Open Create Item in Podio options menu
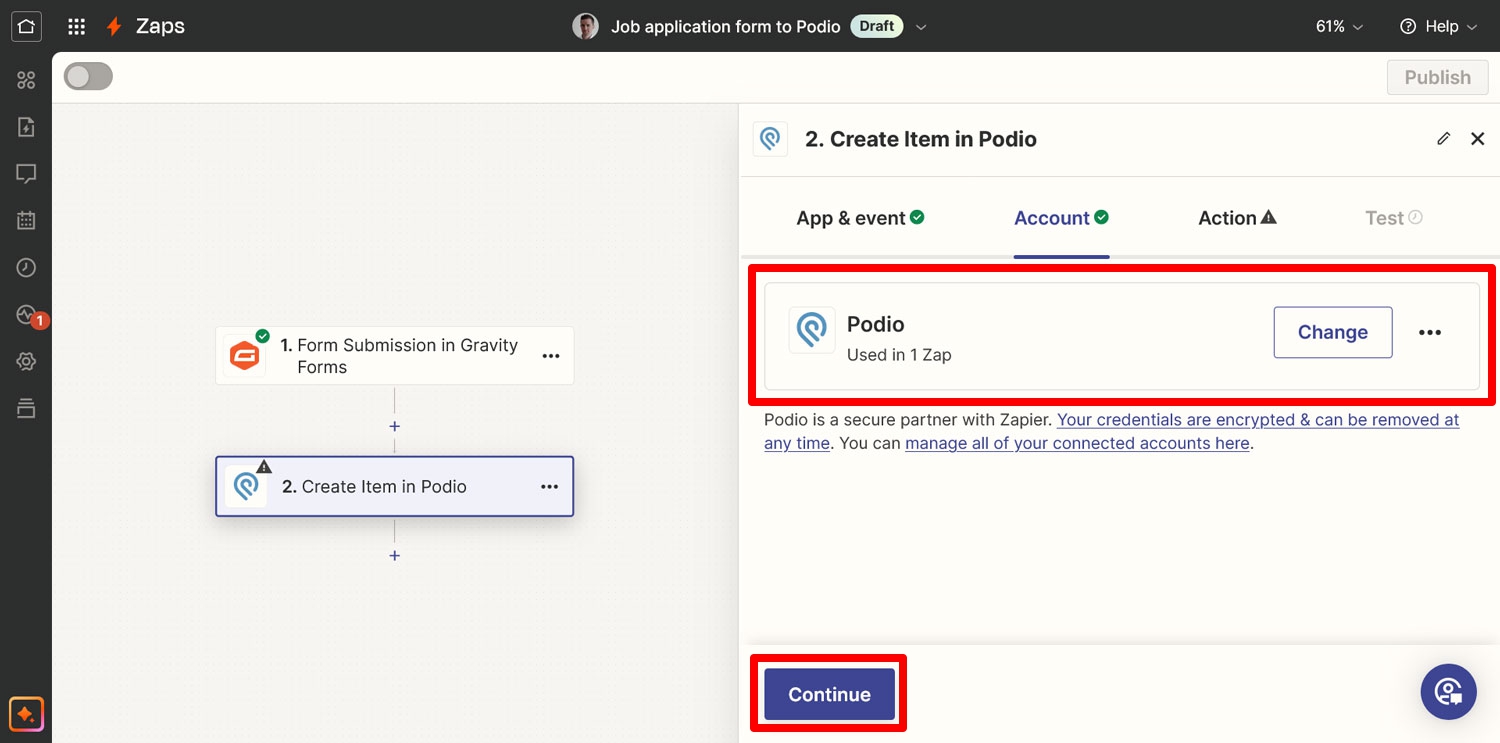1500x743 pixels. tap(550, 487)
